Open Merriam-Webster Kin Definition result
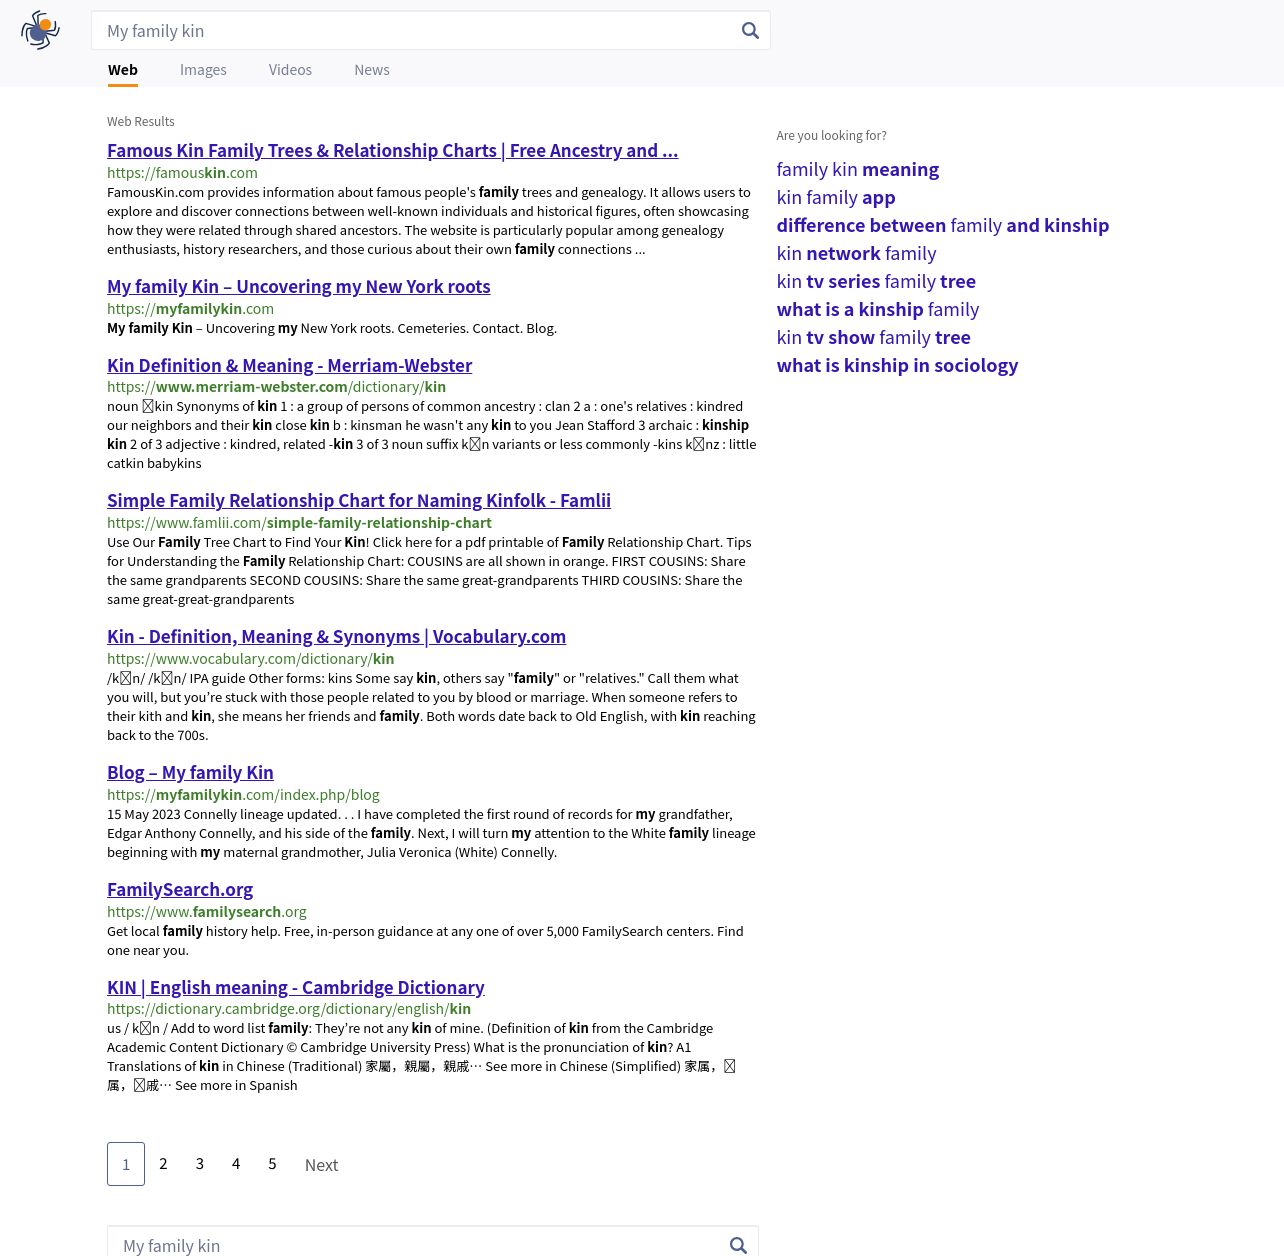 point(289,366)
